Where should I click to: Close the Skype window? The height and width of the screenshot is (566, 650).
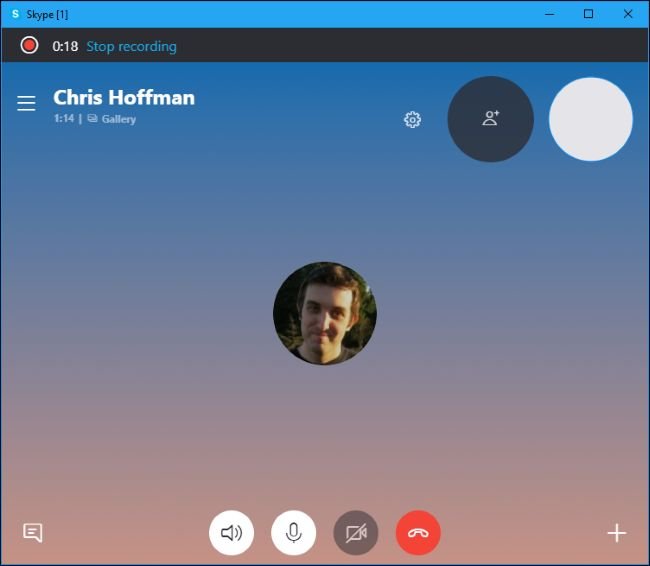(x=628, y=14)
